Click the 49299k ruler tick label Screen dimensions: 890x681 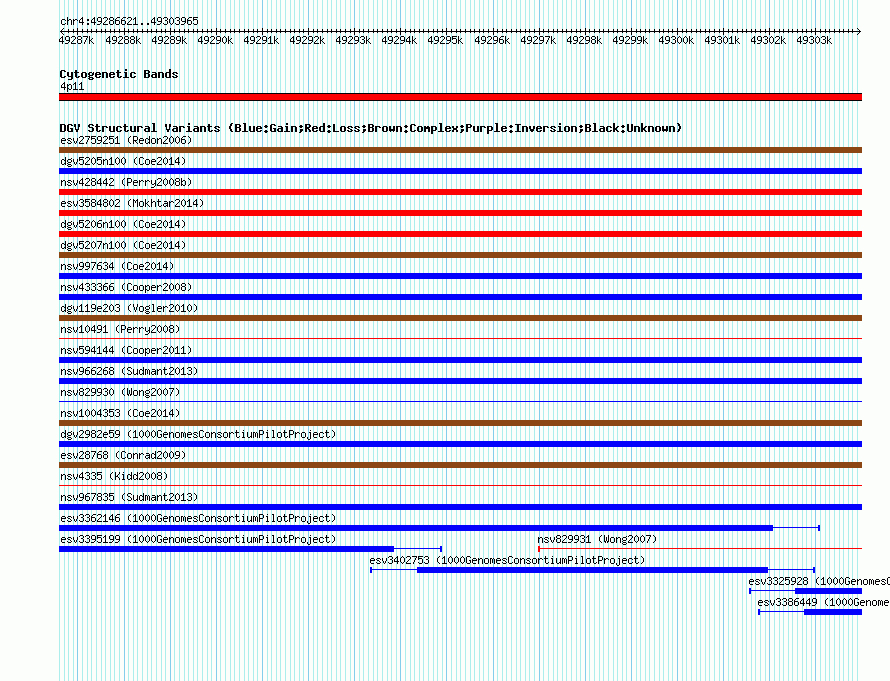630,40
